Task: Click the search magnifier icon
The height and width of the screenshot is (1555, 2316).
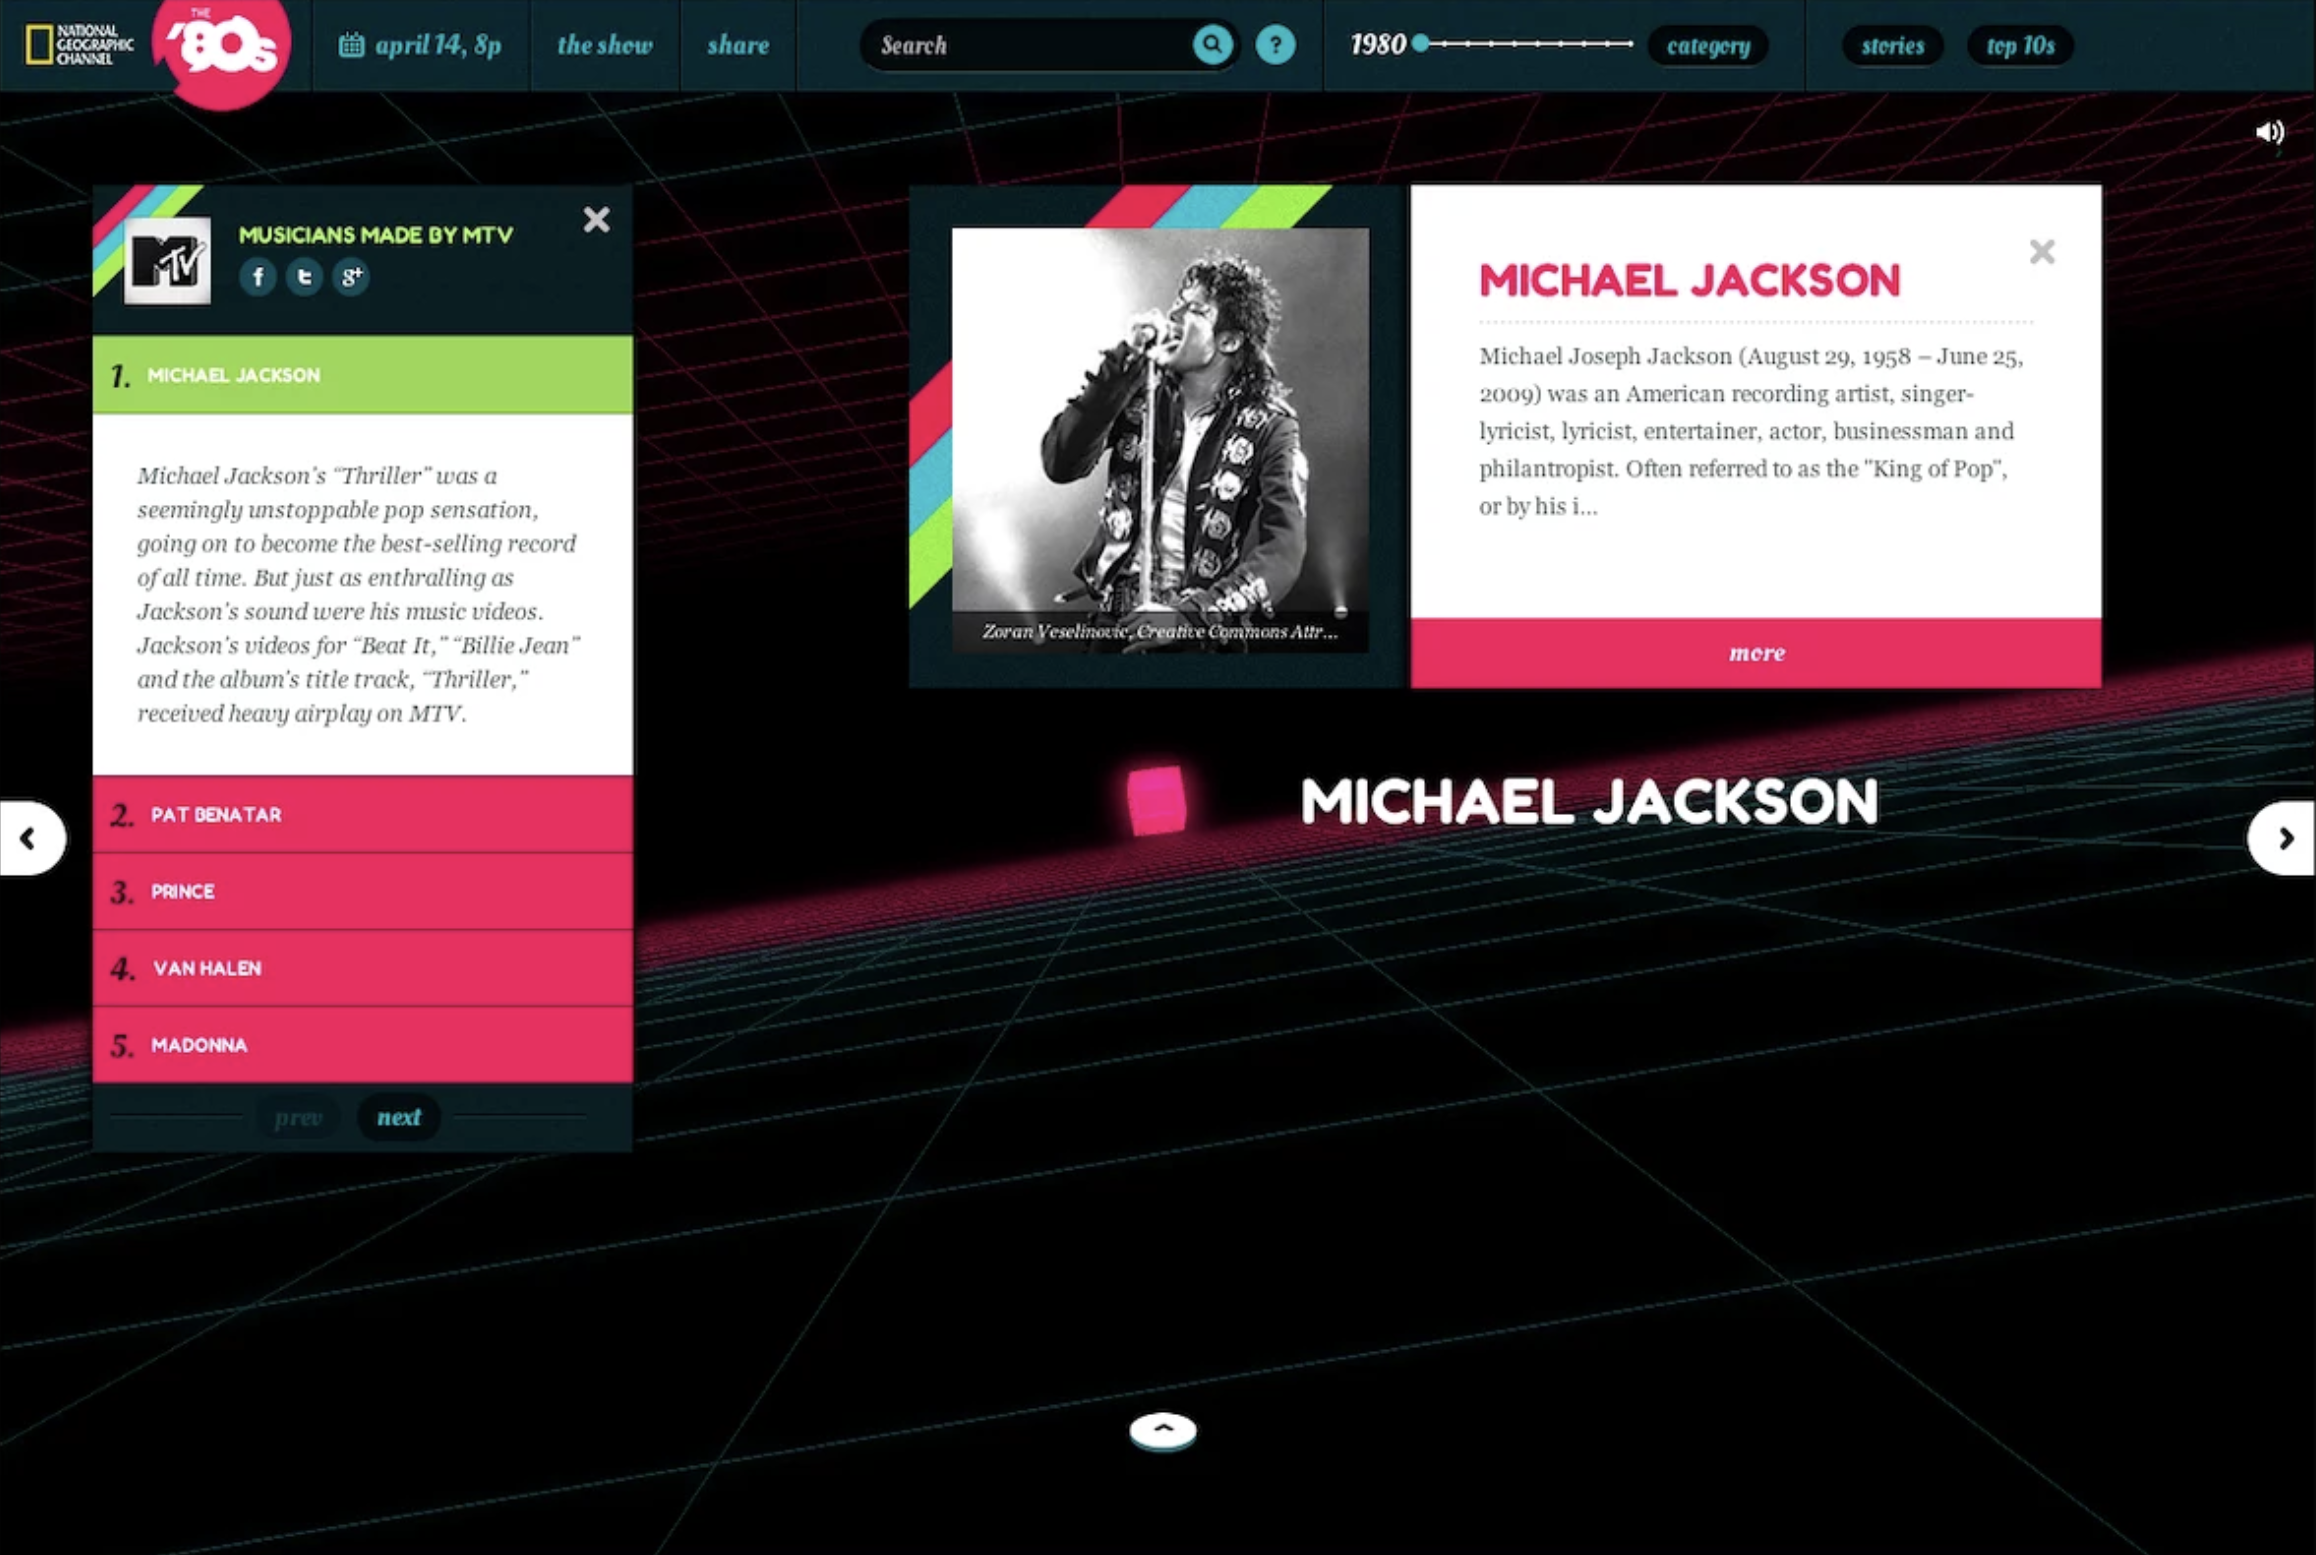Action: tap(1212, 45)
